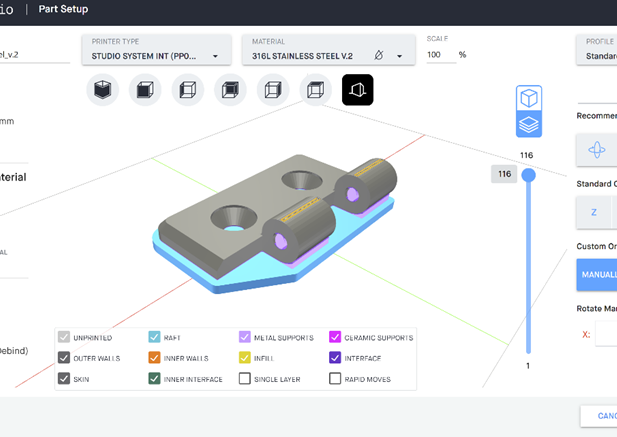Toggle the black perspective view button

pos(358,90)
